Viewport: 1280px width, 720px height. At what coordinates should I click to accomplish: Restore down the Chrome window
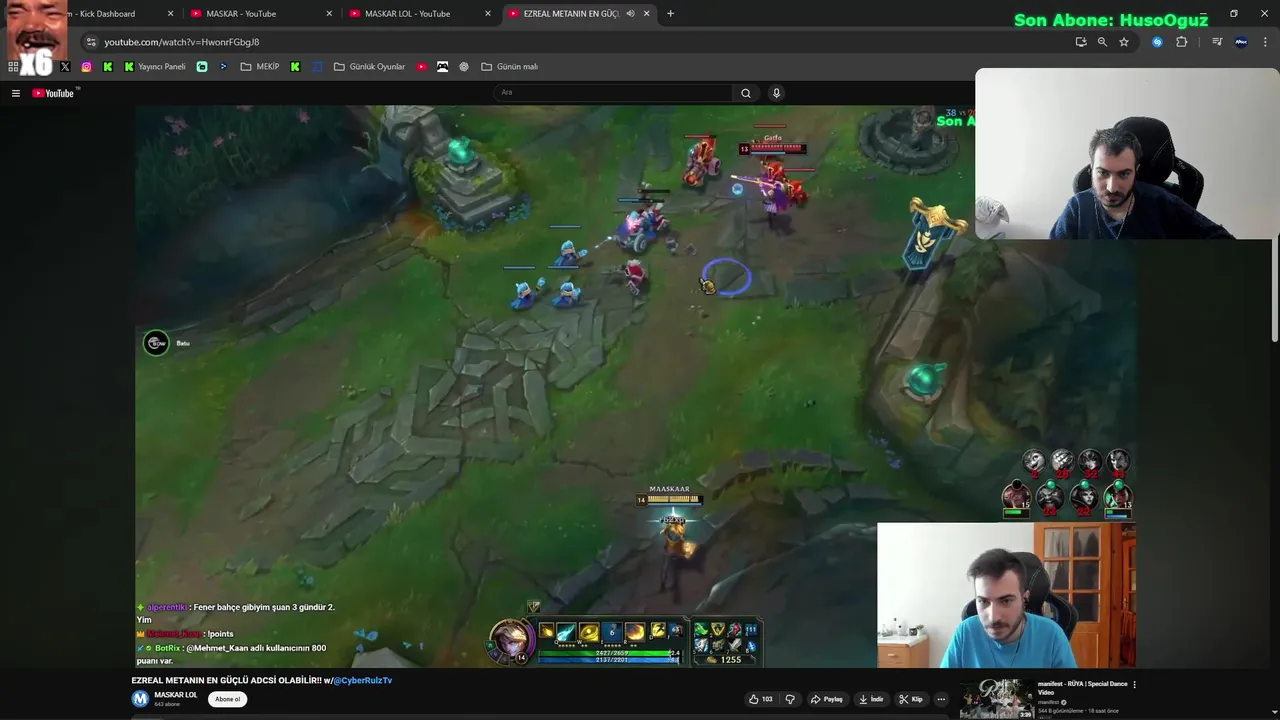click(1233, 14)
